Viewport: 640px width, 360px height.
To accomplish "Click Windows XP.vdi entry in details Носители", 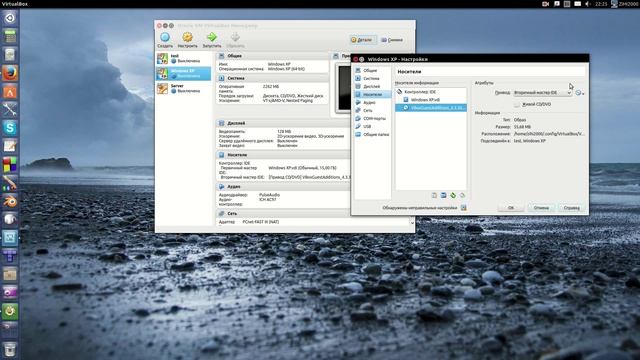I will click(x=302, y=168).
